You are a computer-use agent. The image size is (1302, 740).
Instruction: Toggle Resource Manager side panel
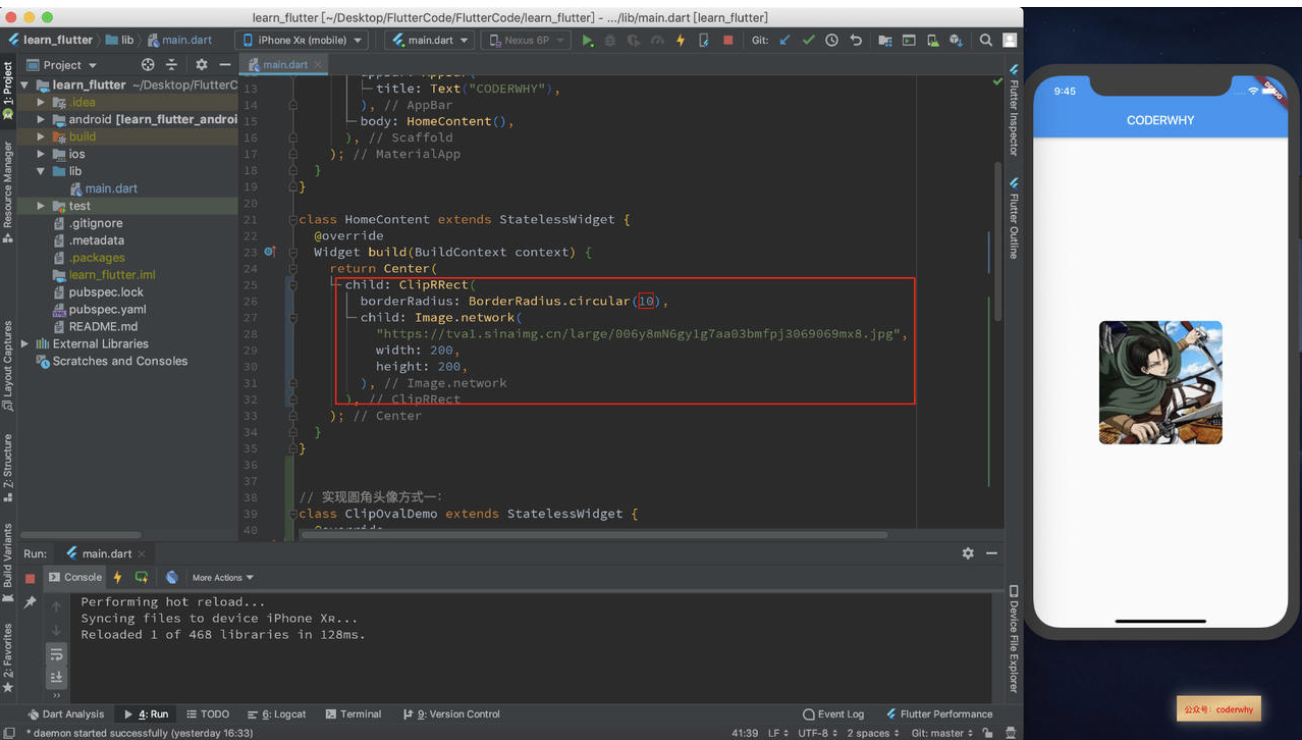(8, 192)
